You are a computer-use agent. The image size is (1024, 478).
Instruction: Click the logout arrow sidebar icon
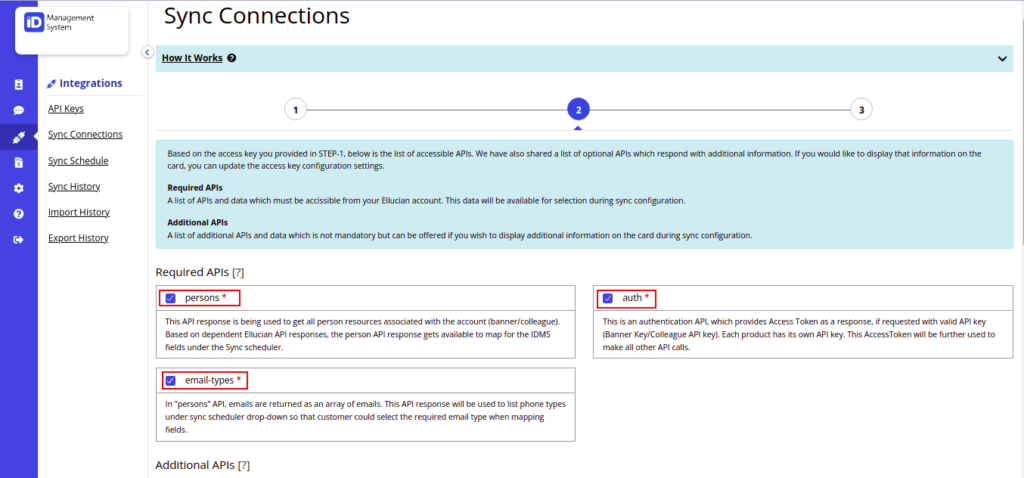18,240
